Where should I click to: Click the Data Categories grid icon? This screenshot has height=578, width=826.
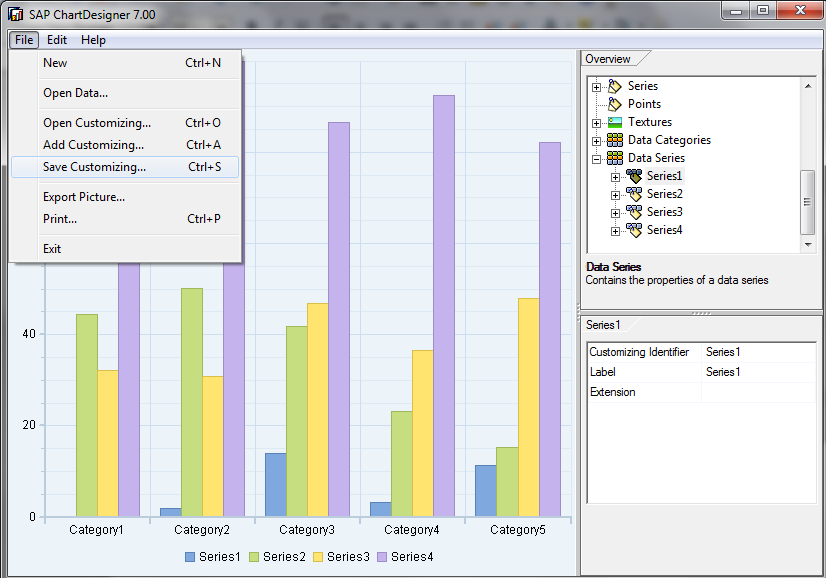(x=615, y=140)
